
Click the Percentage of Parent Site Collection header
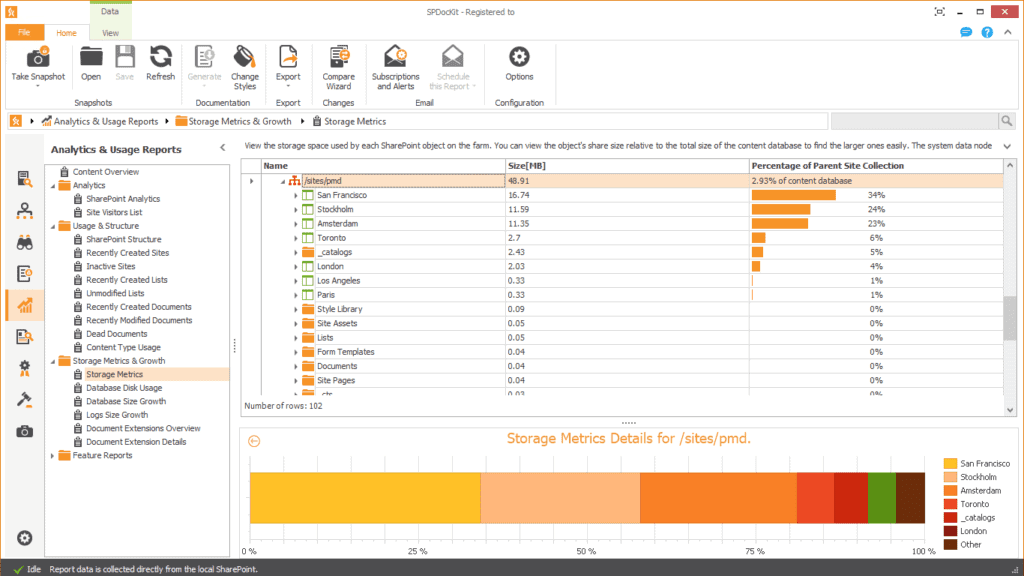pyautogui.click(x=876, y=166)
